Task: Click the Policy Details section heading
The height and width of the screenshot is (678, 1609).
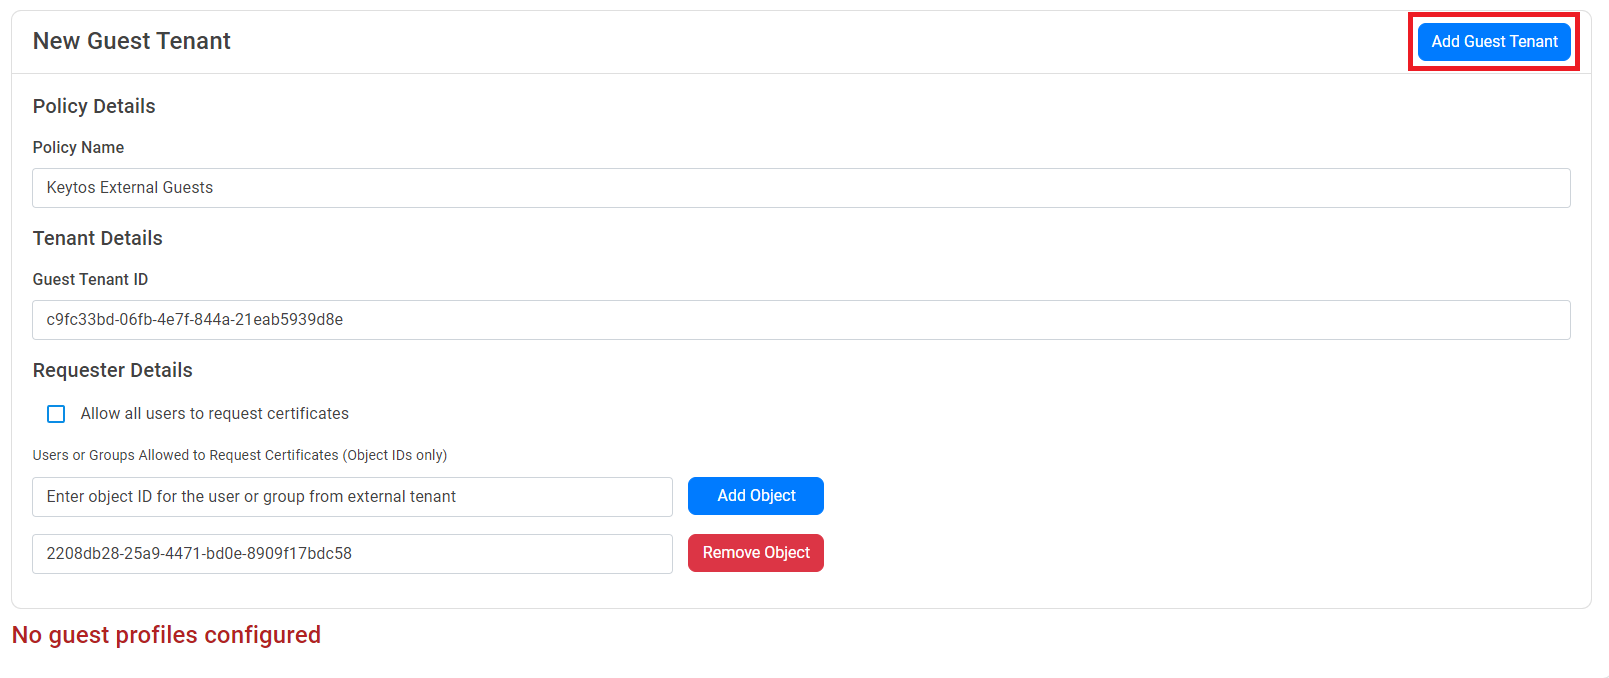Action: [x=94, y=106]
